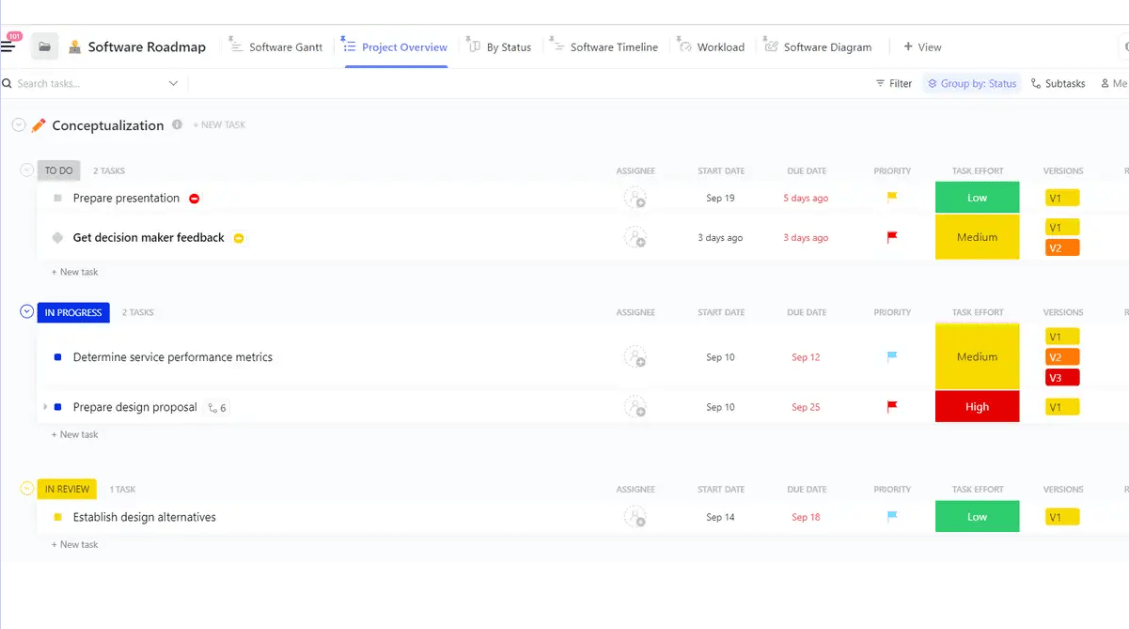Click the red V3 version tag

[1062, 378]
